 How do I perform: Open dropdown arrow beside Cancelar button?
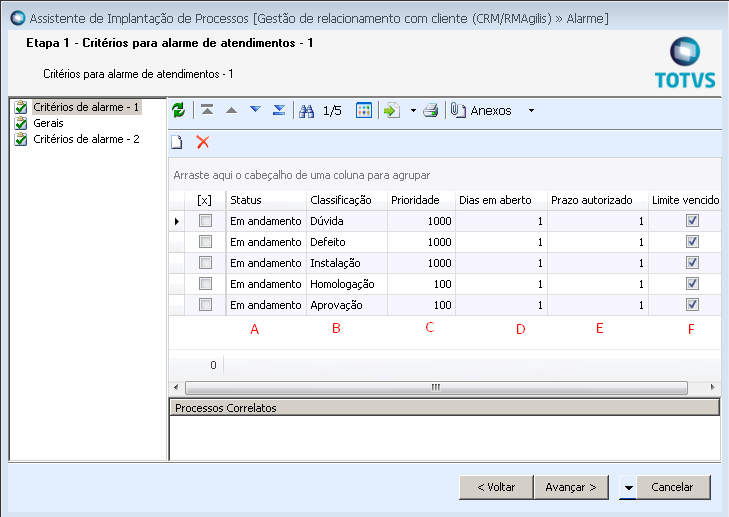628,487
